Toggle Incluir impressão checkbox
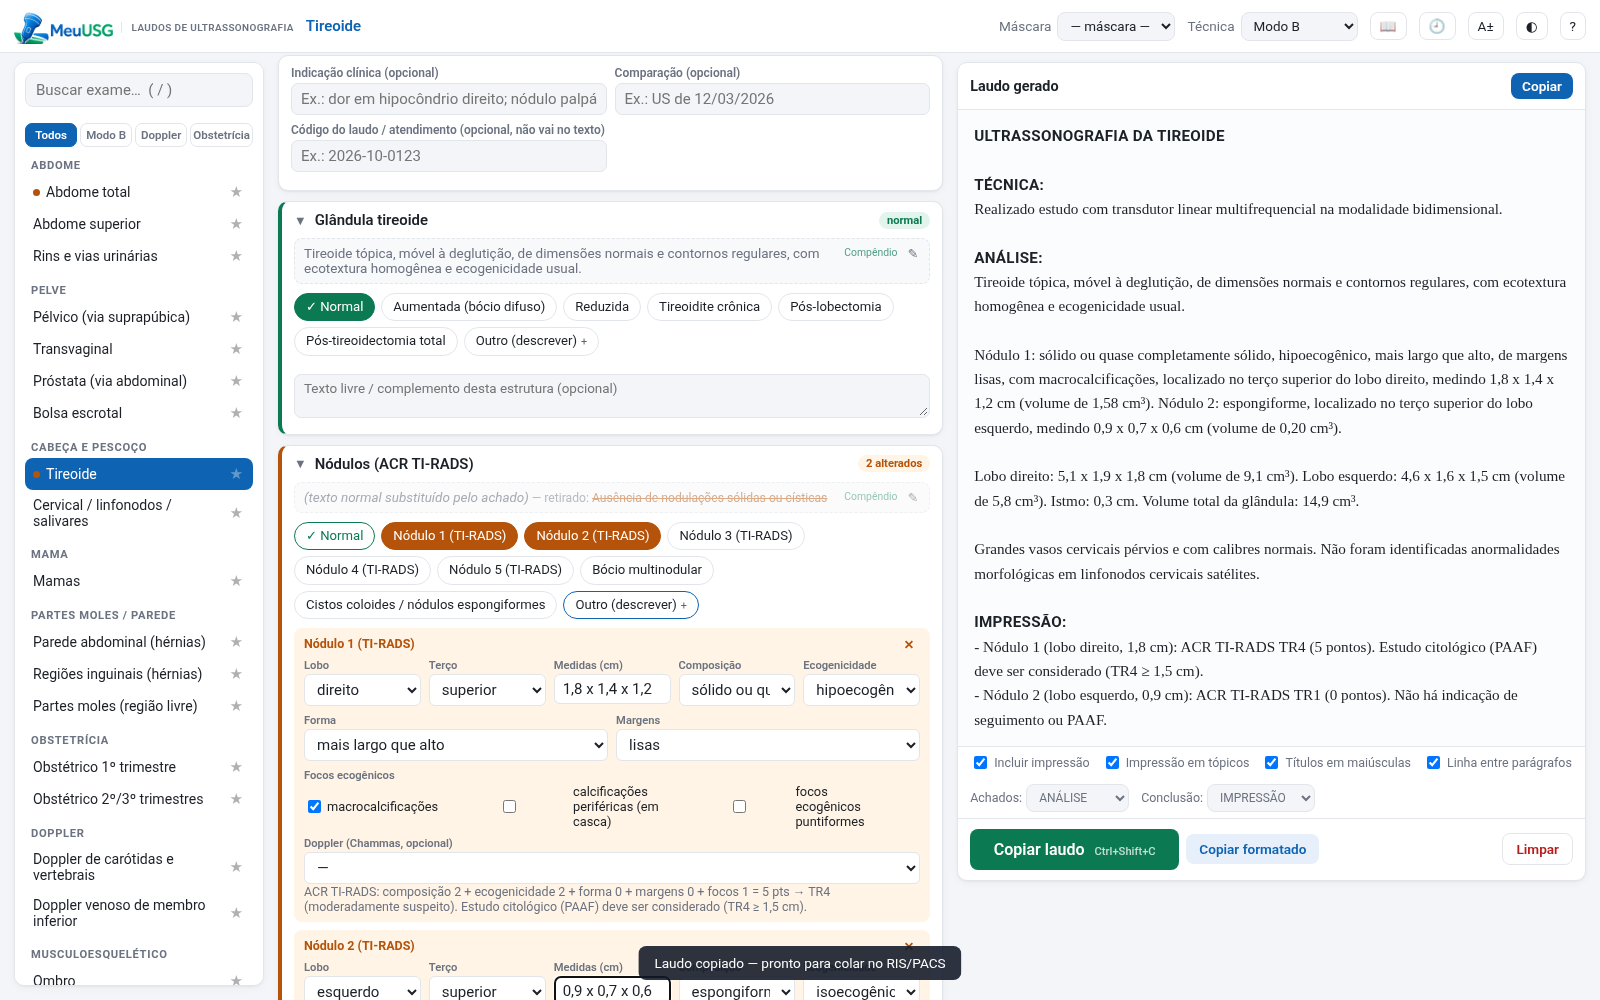Image resolution: width=1600 pixels, height=1000 pixels. click(x=980, y=762)
